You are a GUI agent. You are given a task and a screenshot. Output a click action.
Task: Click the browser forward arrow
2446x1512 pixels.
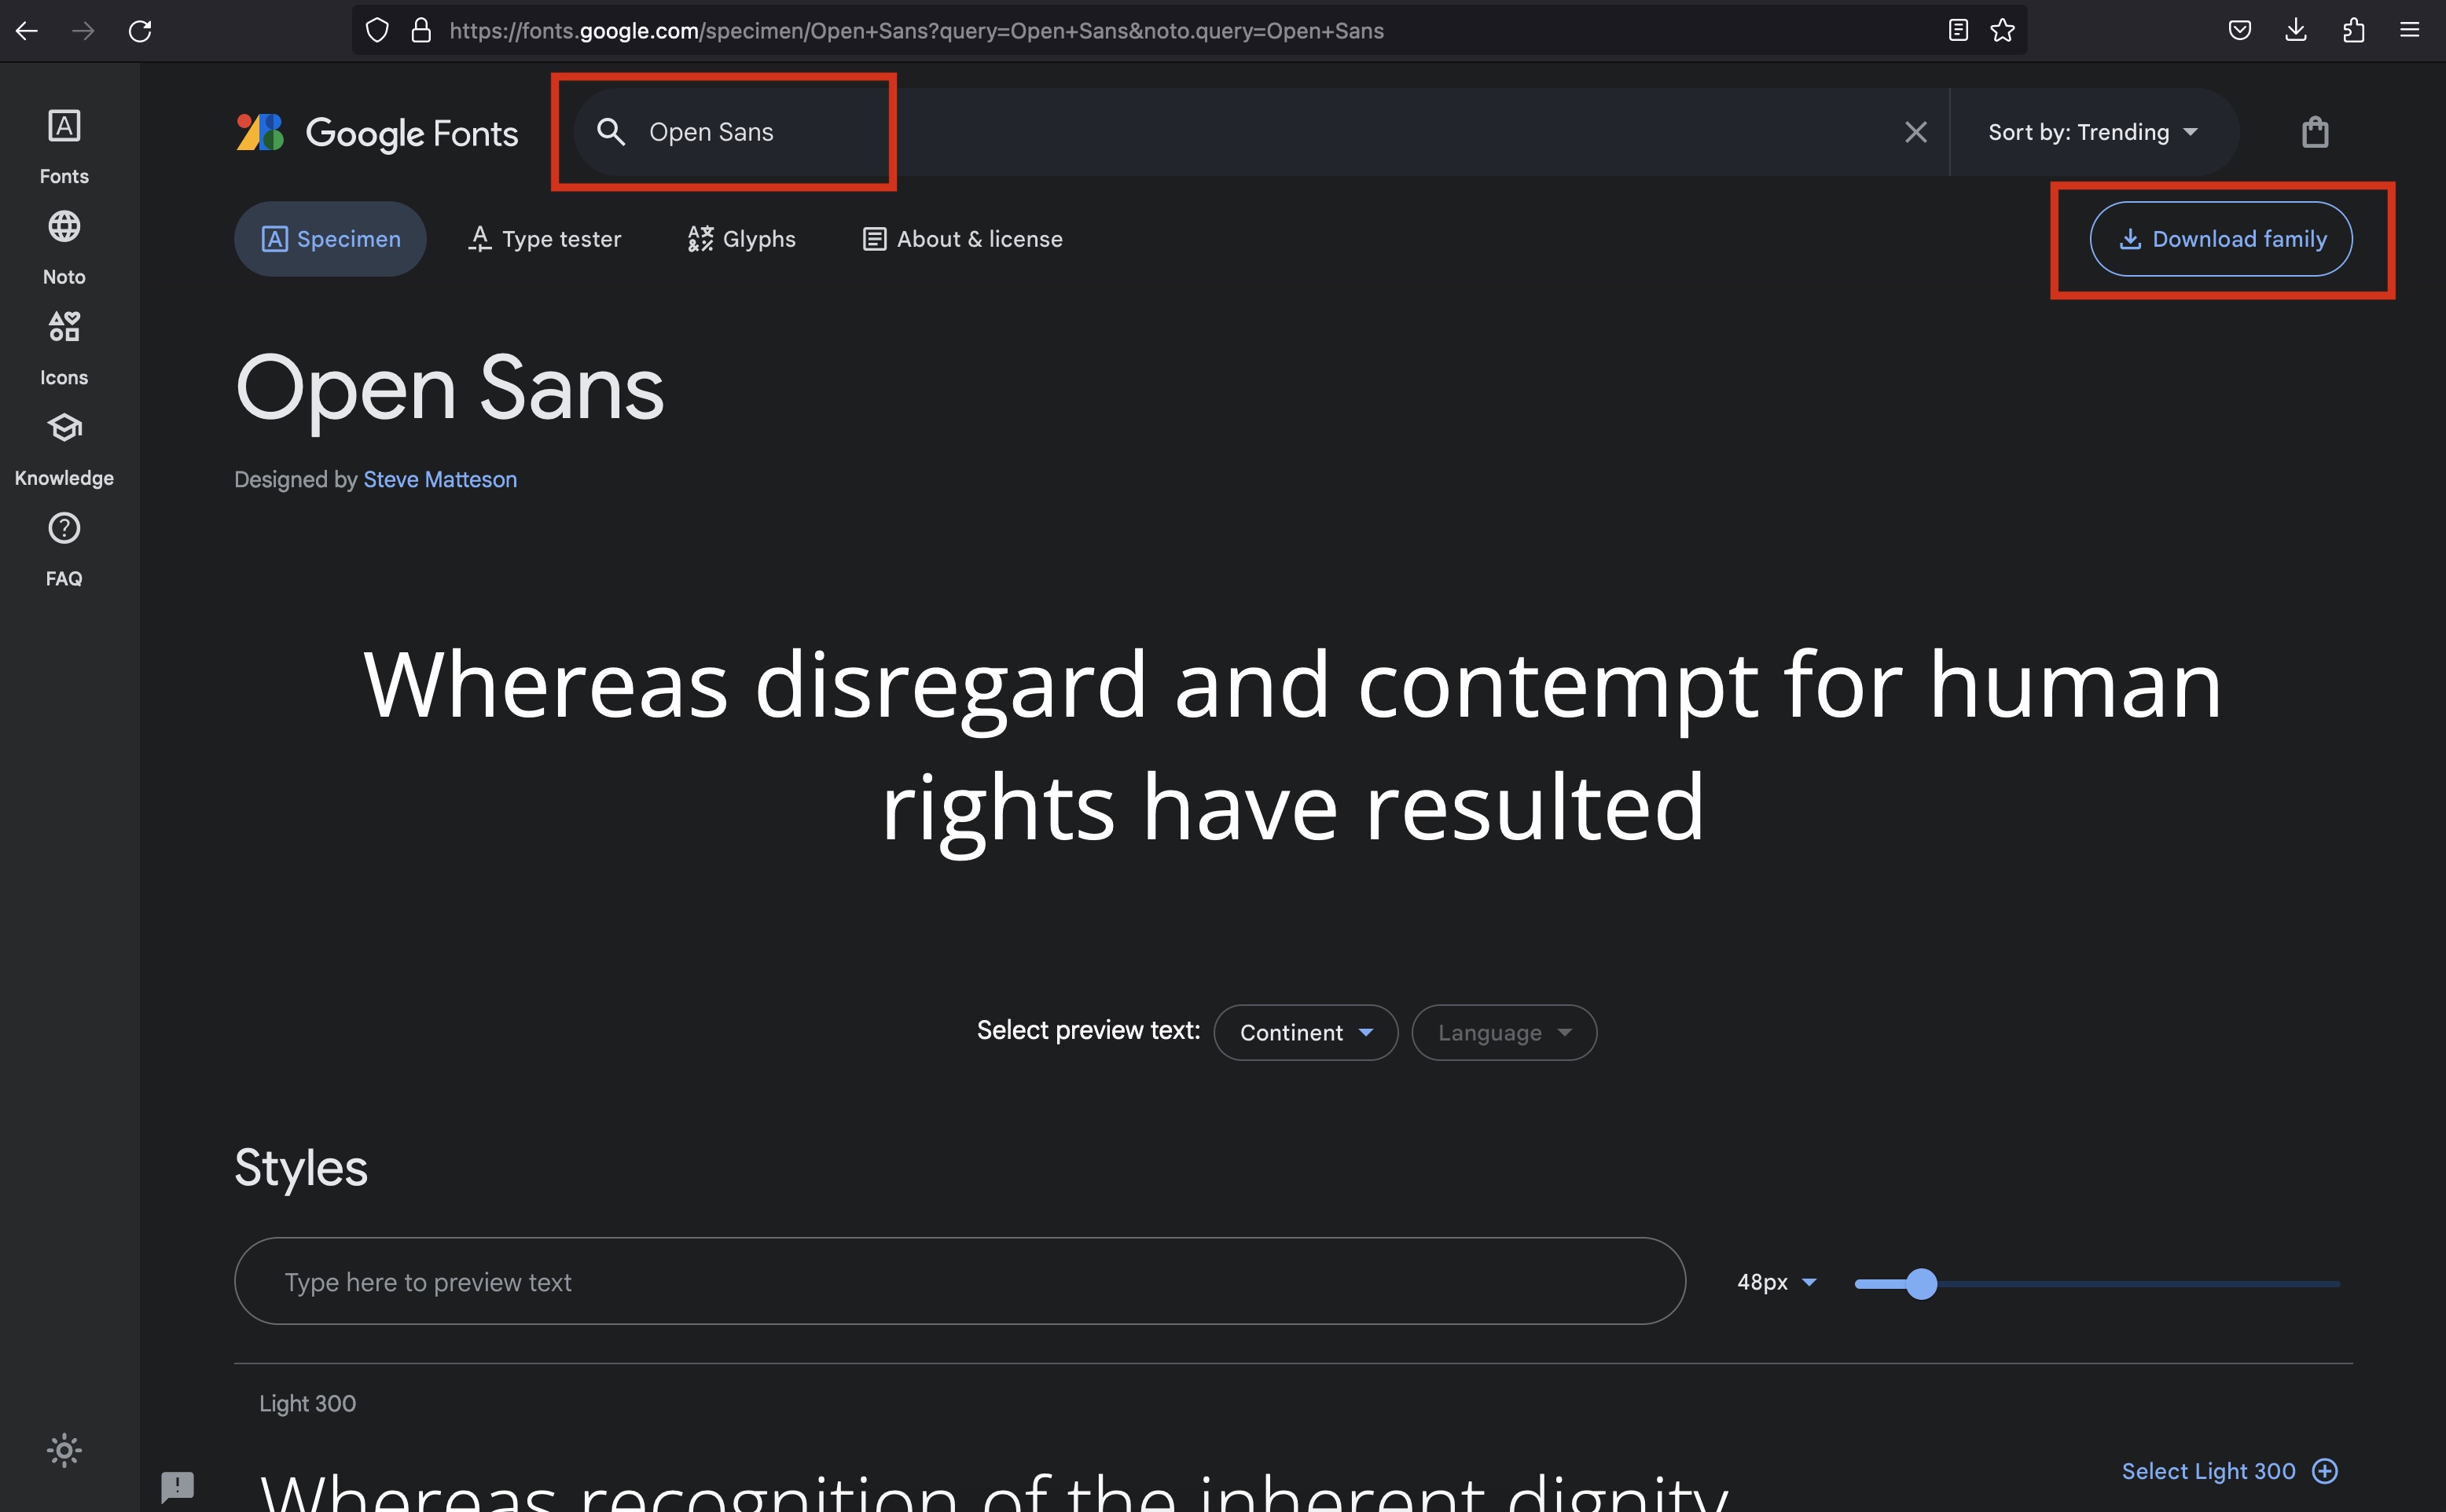(83, 31)
